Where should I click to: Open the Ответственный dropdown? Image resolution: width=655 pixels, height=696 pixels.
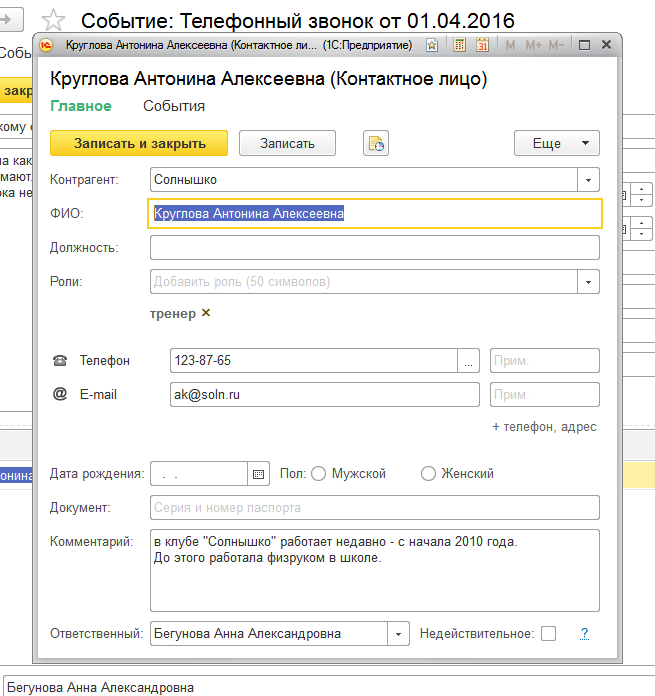click(399, 633)
